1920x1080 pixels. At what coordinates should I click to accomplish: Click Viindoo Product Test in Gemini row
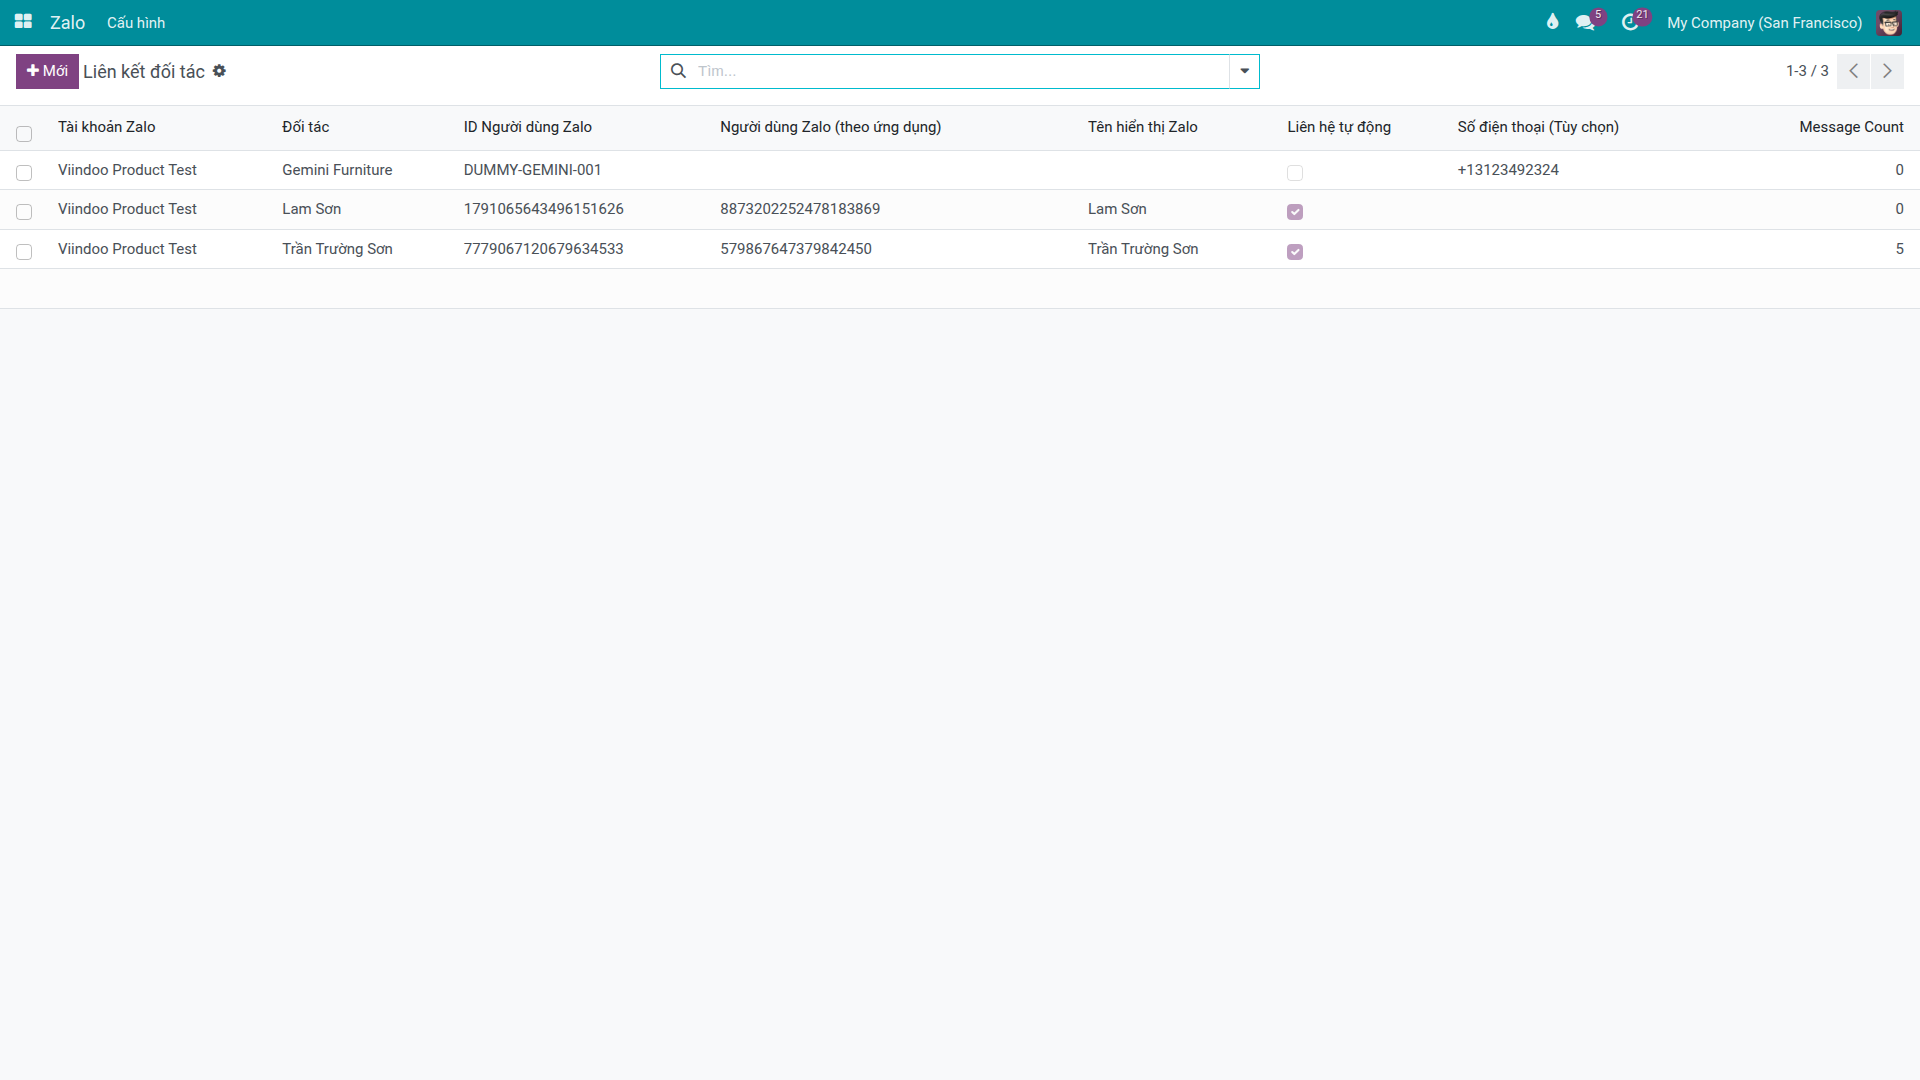[x=127, y=170]
